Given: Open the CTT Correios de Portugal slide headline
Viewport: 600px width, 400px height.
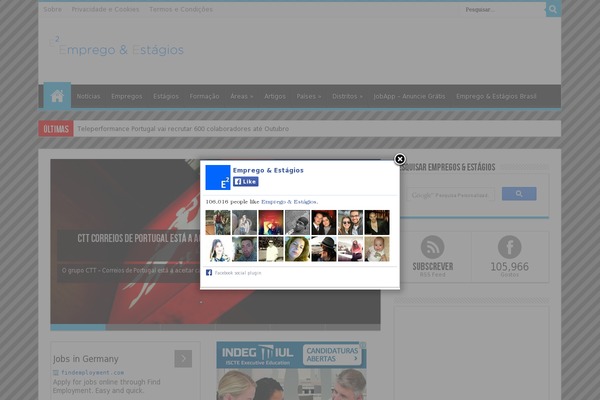Looking at the screenshot, I should pos(139,238).
